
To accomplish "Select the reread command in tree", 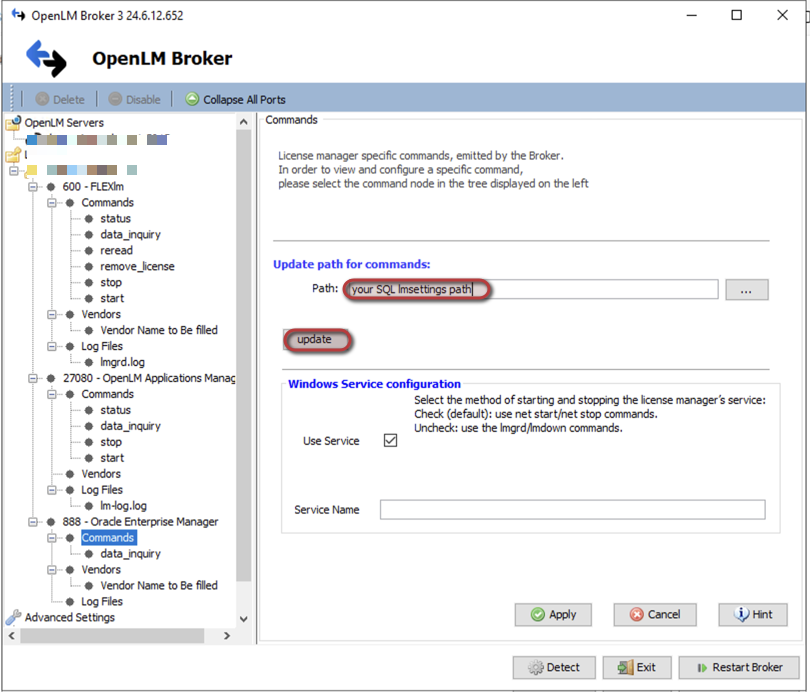I will coord(116,251).
